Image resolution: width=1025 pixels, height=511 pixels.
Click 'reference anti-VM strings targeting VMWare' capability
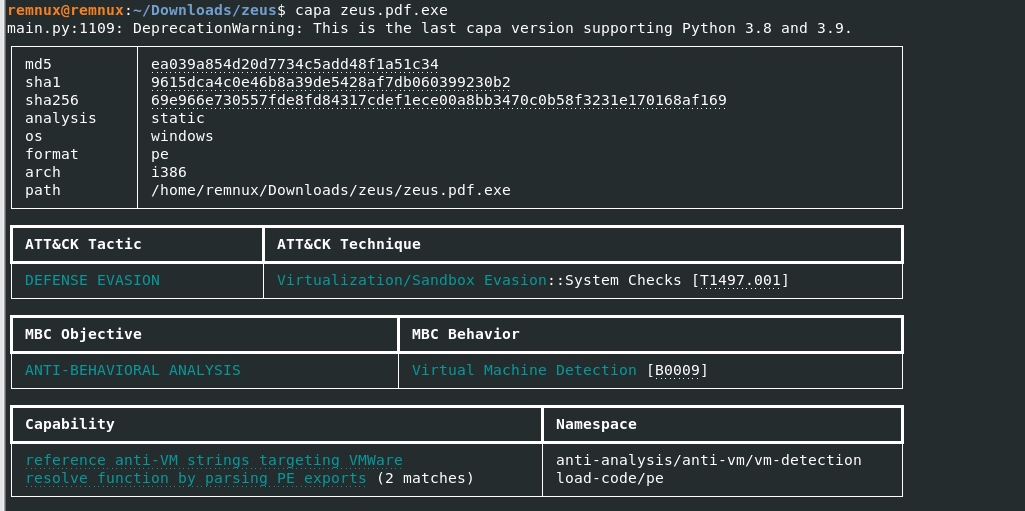click(x=214, y=460)
